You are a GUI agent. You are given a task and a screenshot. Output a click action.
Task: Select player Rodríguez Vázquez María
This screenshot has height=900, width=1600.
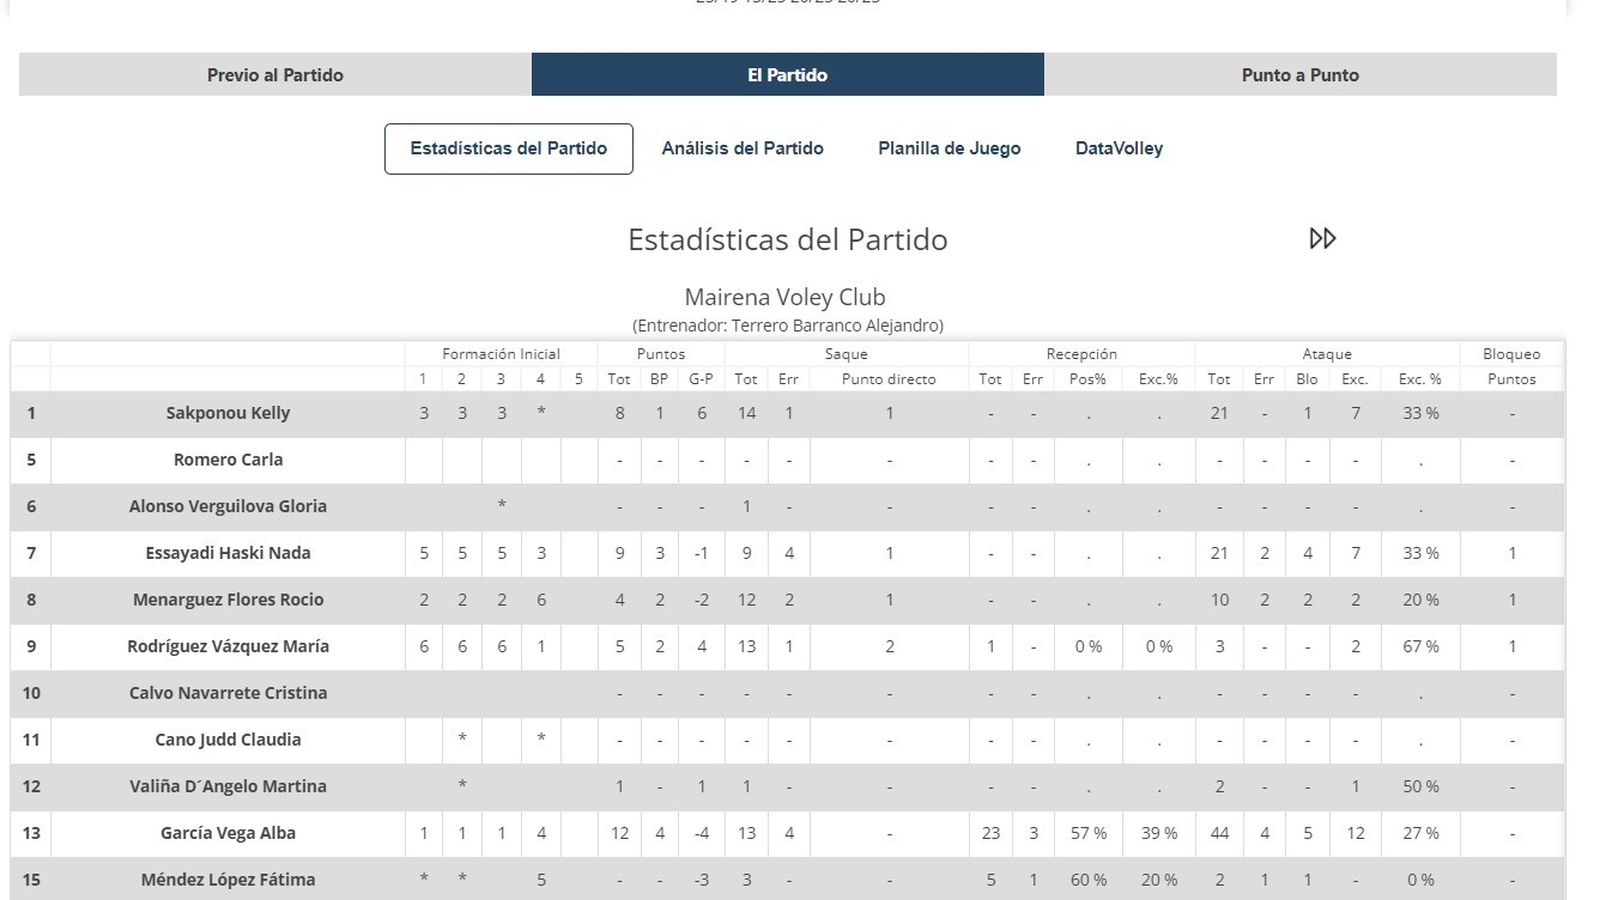point(228,646)
